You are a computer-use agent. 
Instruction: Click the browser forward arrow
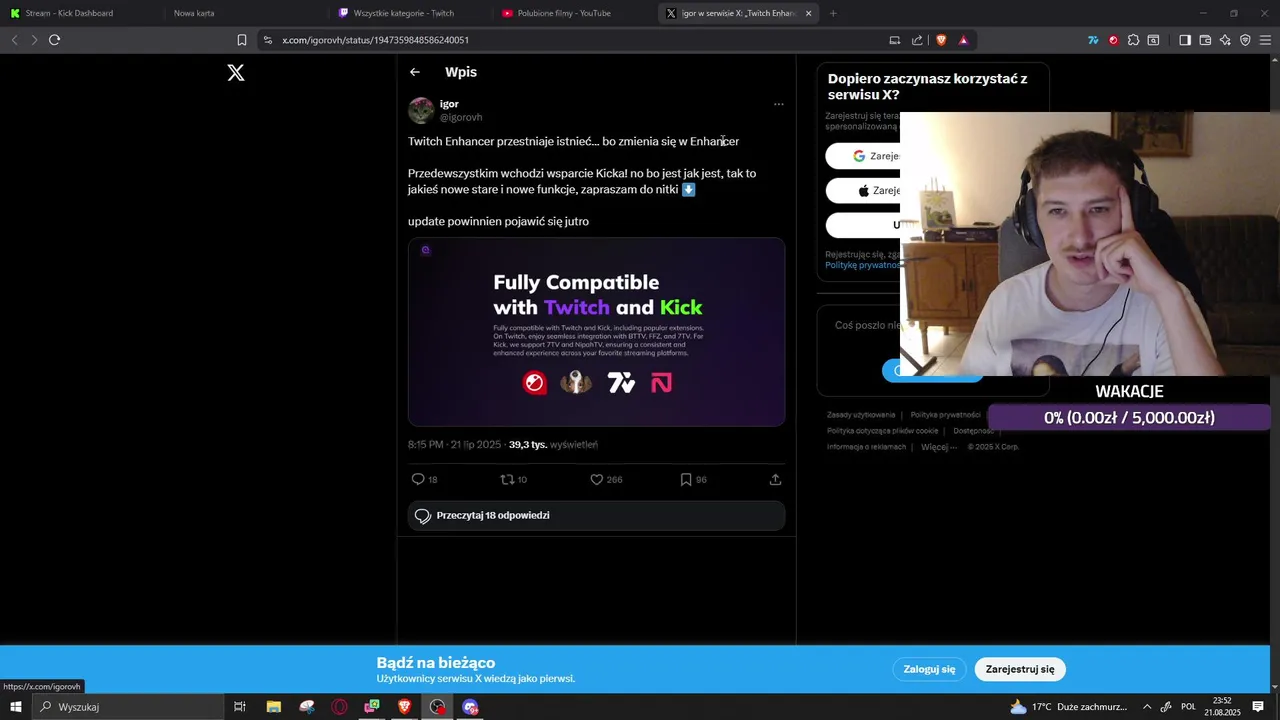34,40
